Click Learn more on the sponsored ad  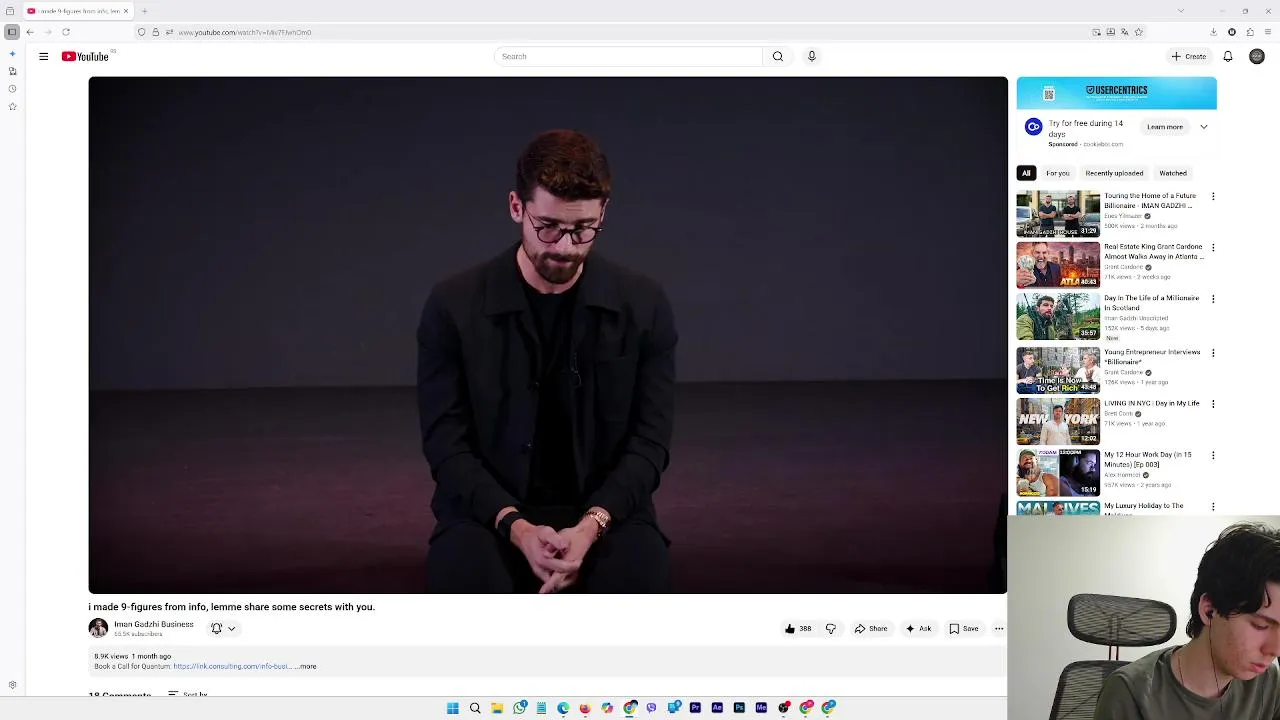(1165, 127)
